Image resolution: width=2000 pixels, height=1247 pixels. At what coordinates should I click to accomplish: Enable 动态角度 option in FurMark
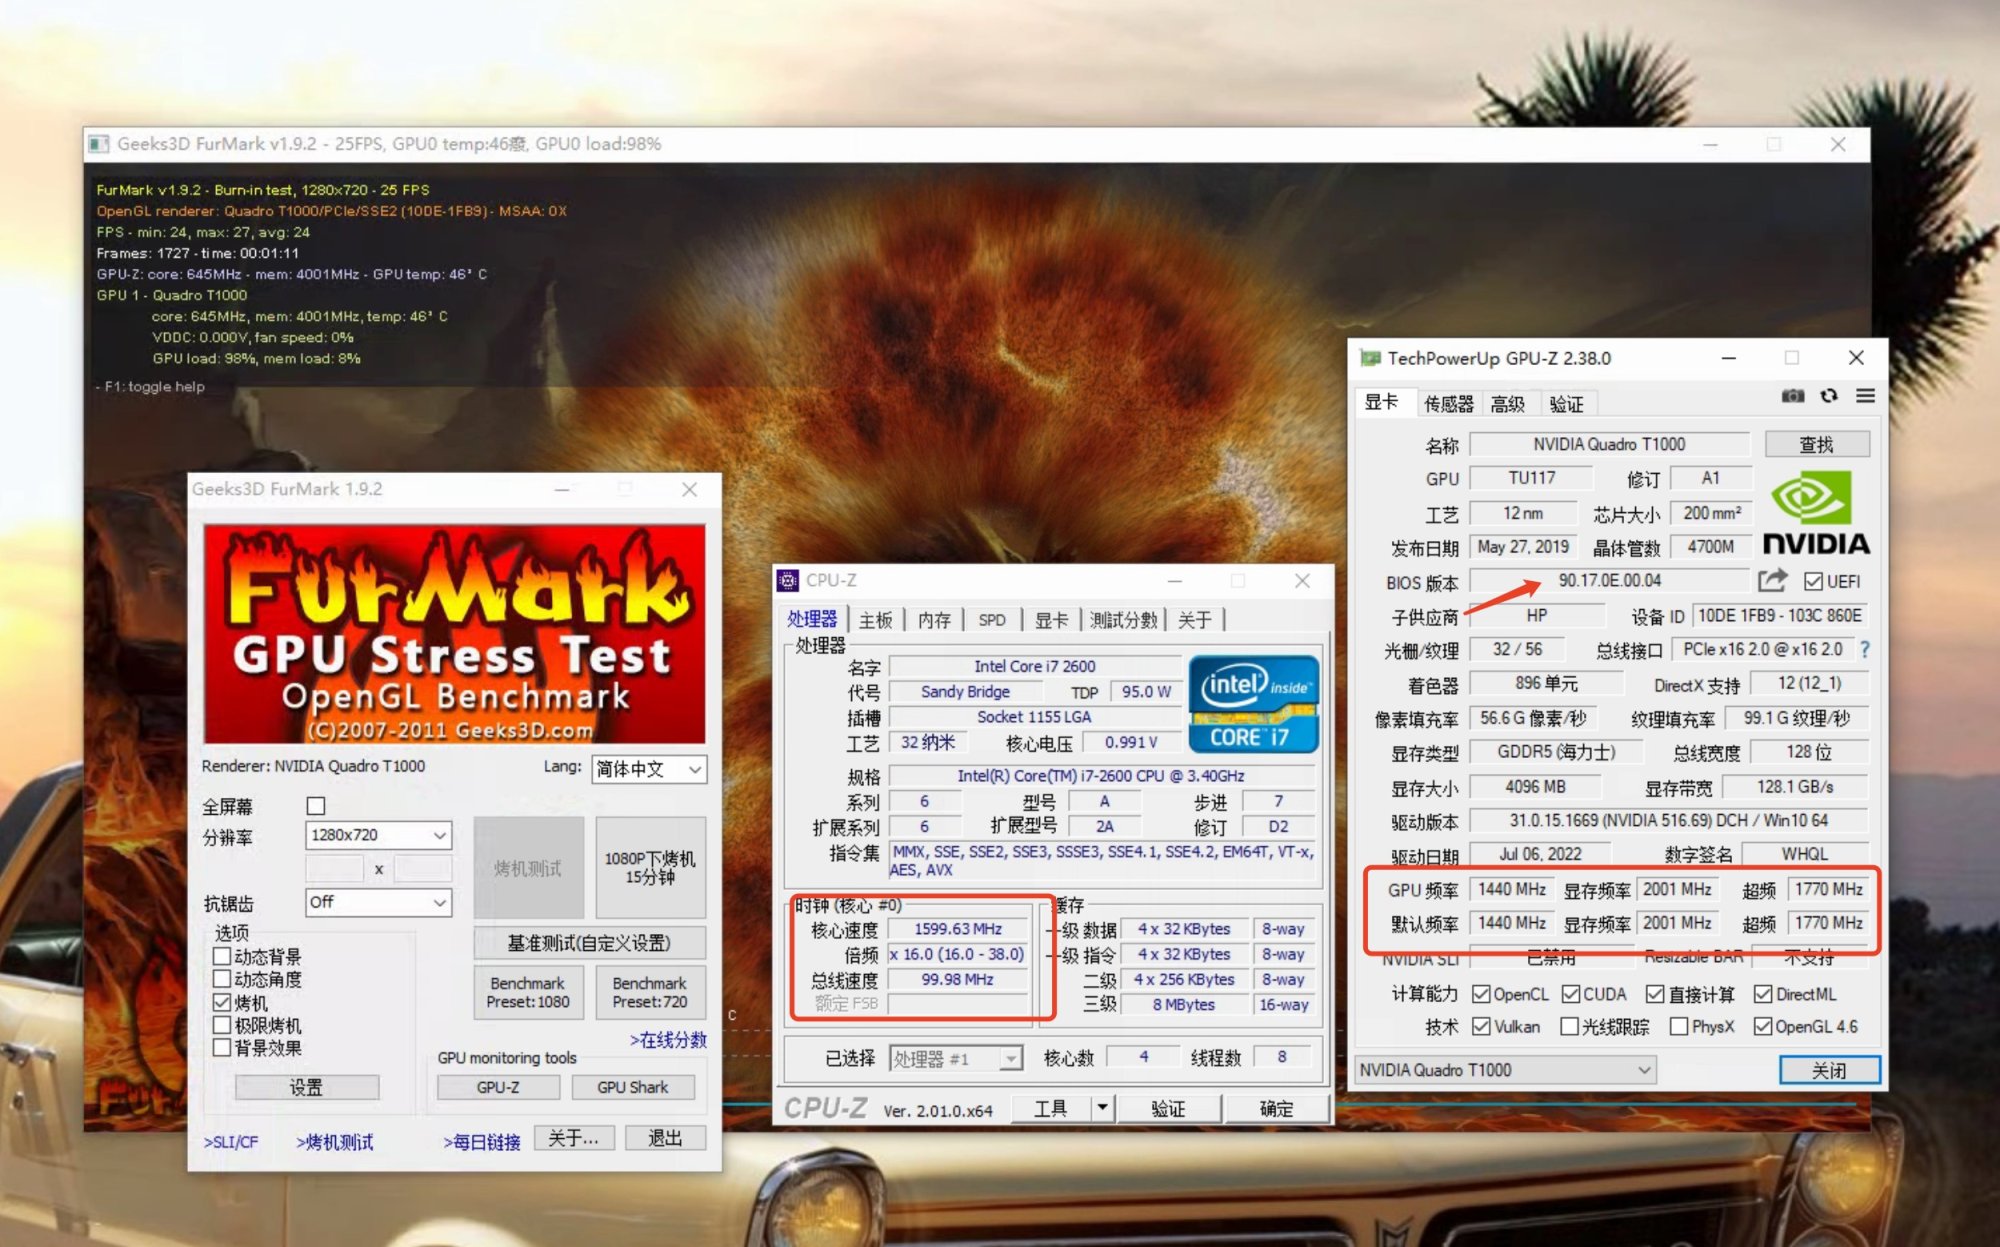click(x=222, y=979)
